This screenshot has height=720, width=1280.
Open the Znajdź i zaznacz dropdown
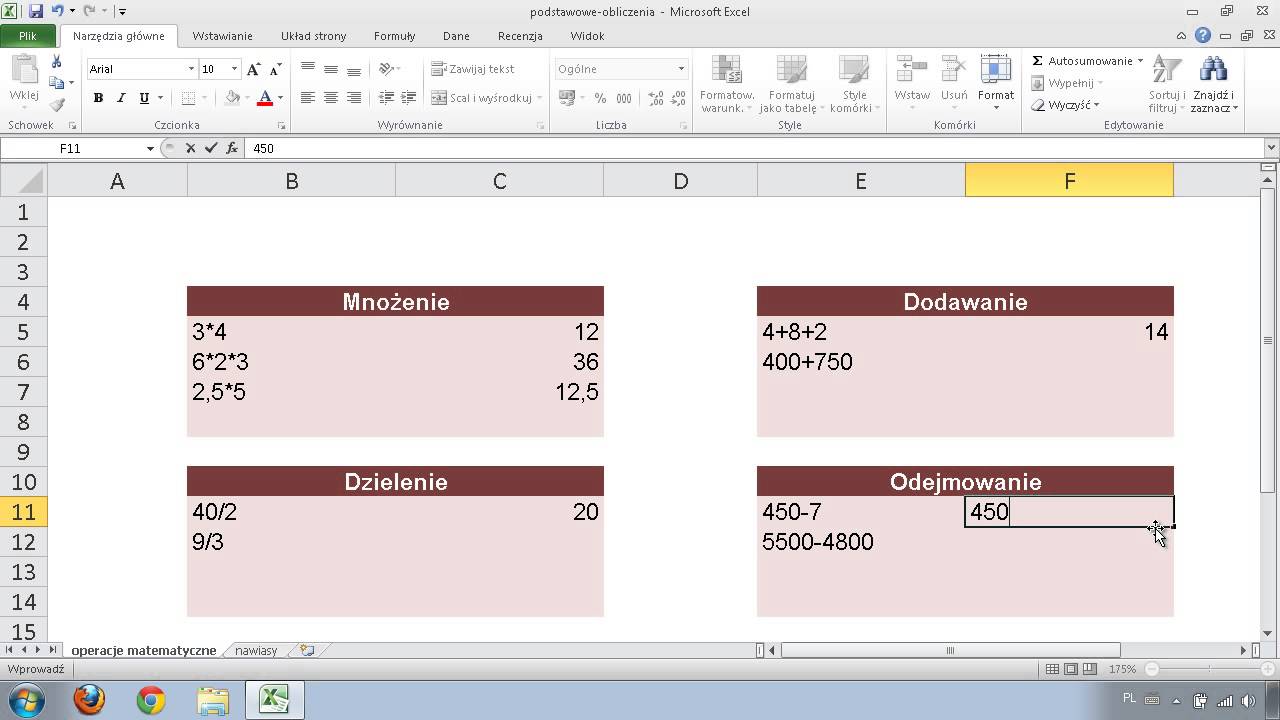(x=1213, y=84)
